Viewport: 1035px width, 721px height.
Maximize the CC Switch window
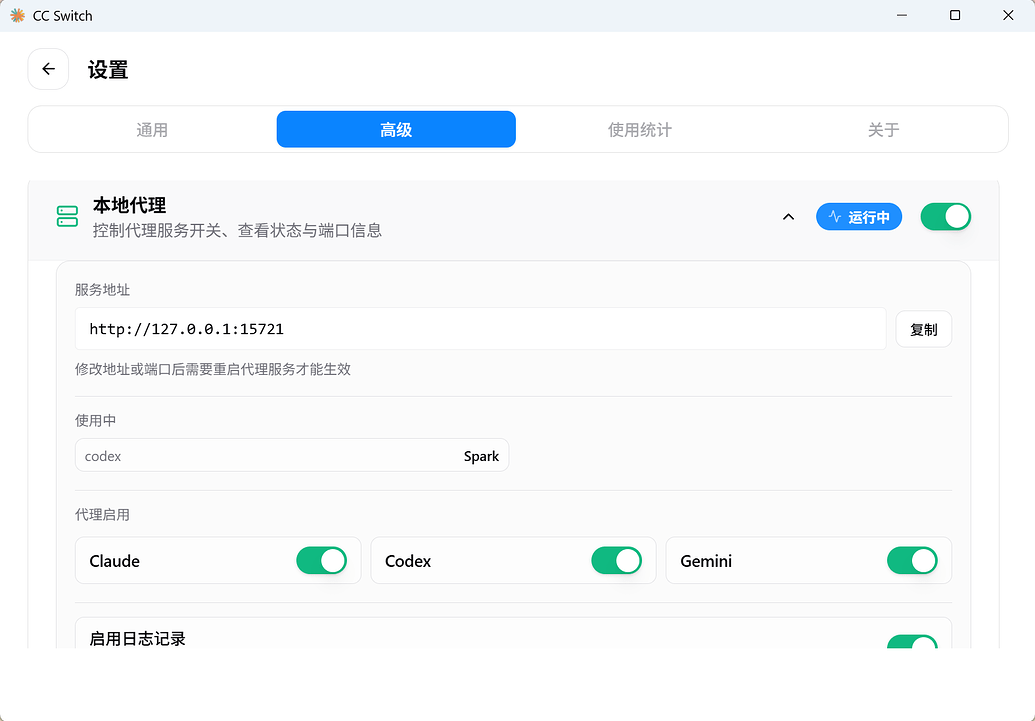(955, 15)
